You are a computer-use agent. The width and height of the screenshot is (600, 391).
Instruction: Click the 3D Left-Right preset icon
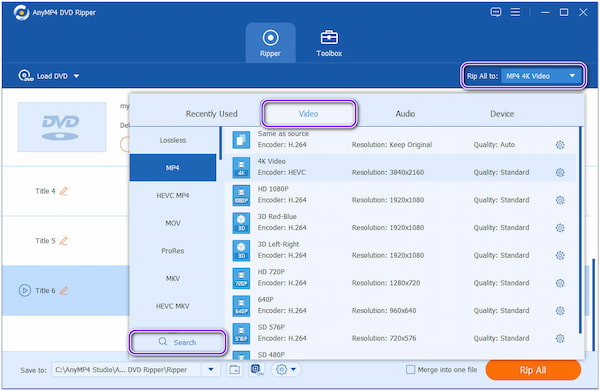tap(241, 250)
